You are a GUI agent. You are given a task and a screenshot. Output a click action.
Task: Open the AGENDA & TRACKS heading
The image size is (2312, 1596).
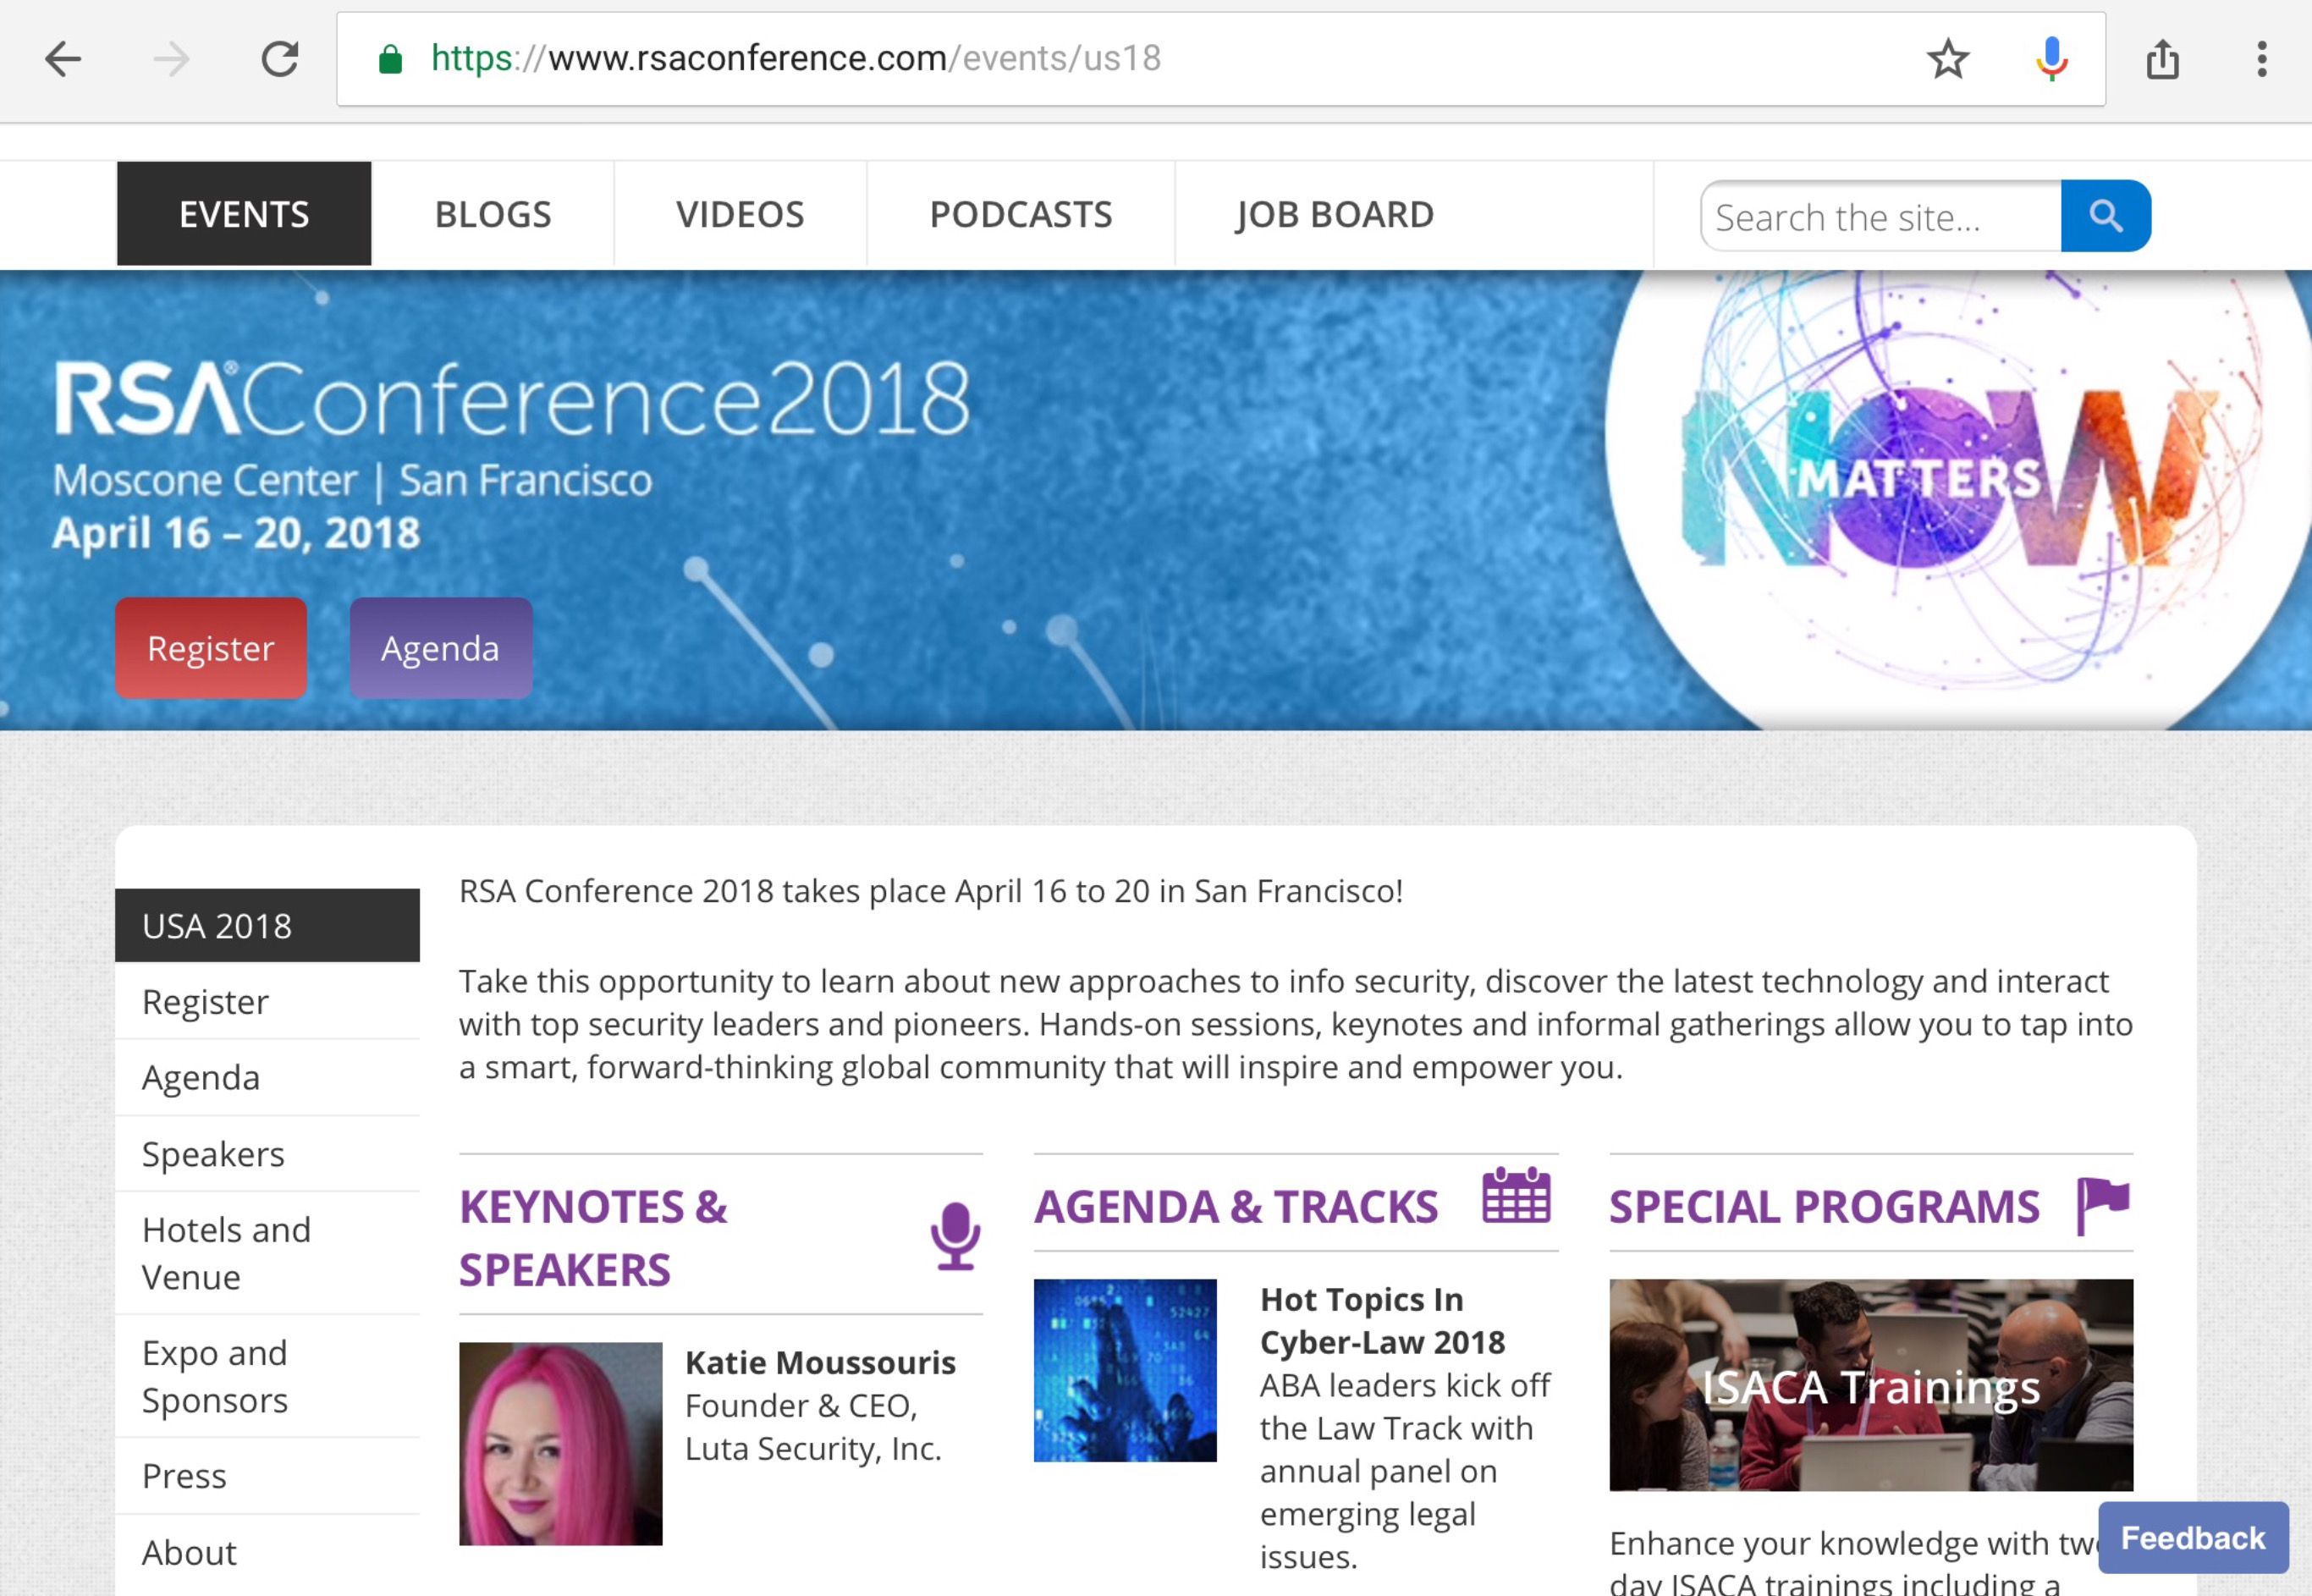1236,1207
